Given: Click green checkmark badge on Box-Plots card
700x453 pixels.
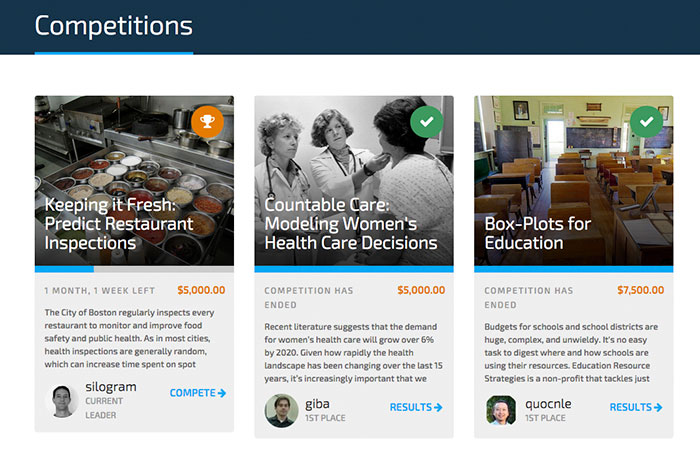Looking at the screenshot, I should (x=647, y=121).
